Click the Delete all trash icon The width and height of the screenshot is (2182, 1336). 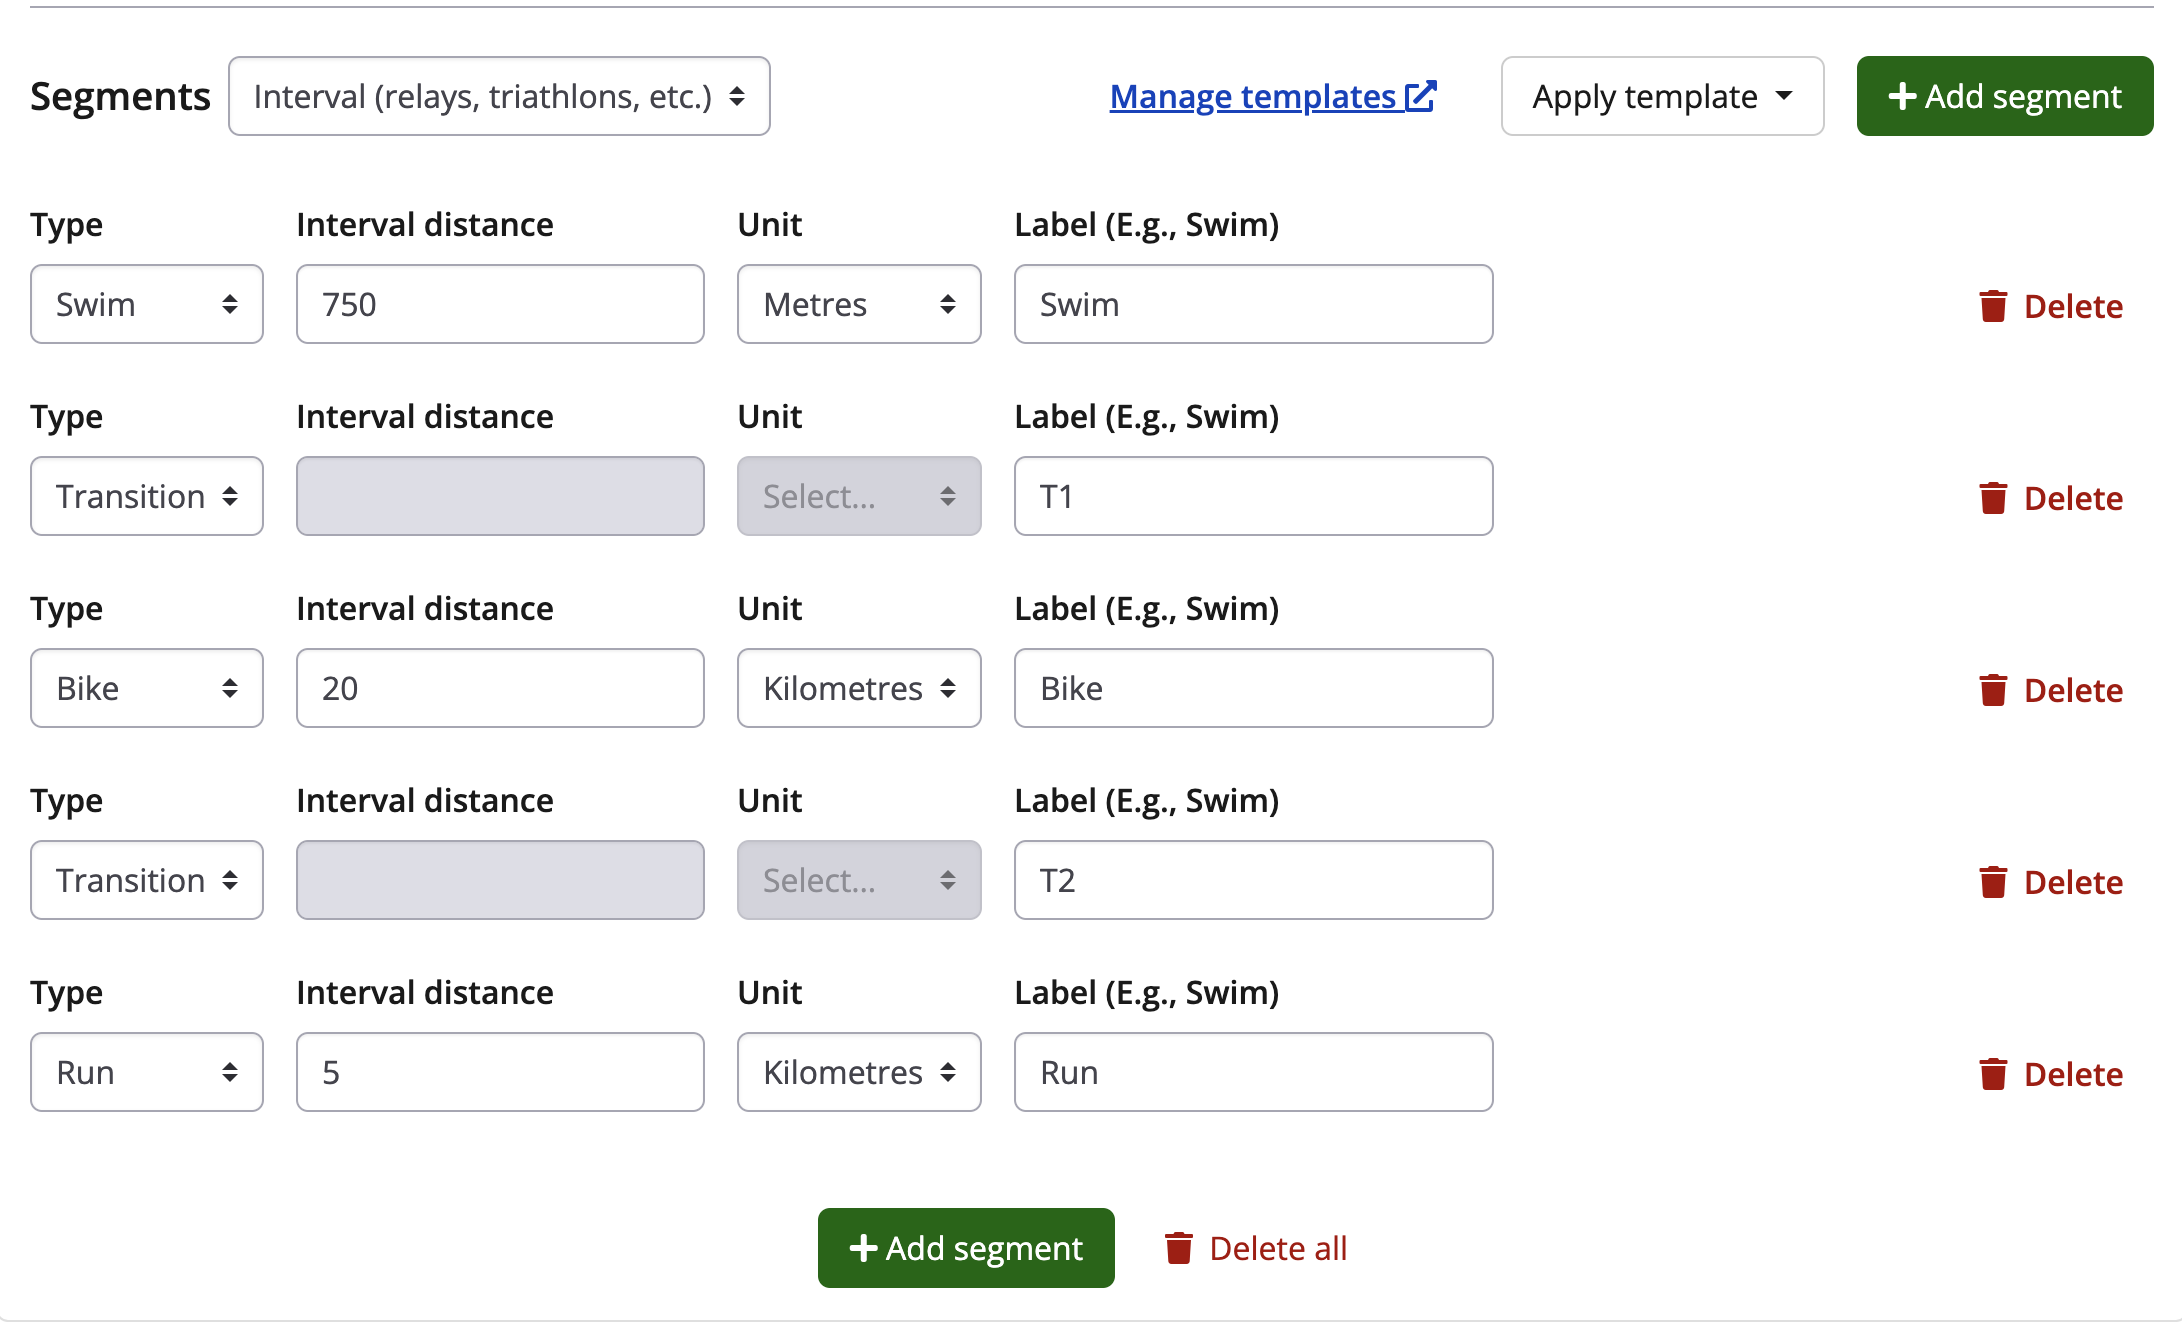[x=1179, y=1248]
